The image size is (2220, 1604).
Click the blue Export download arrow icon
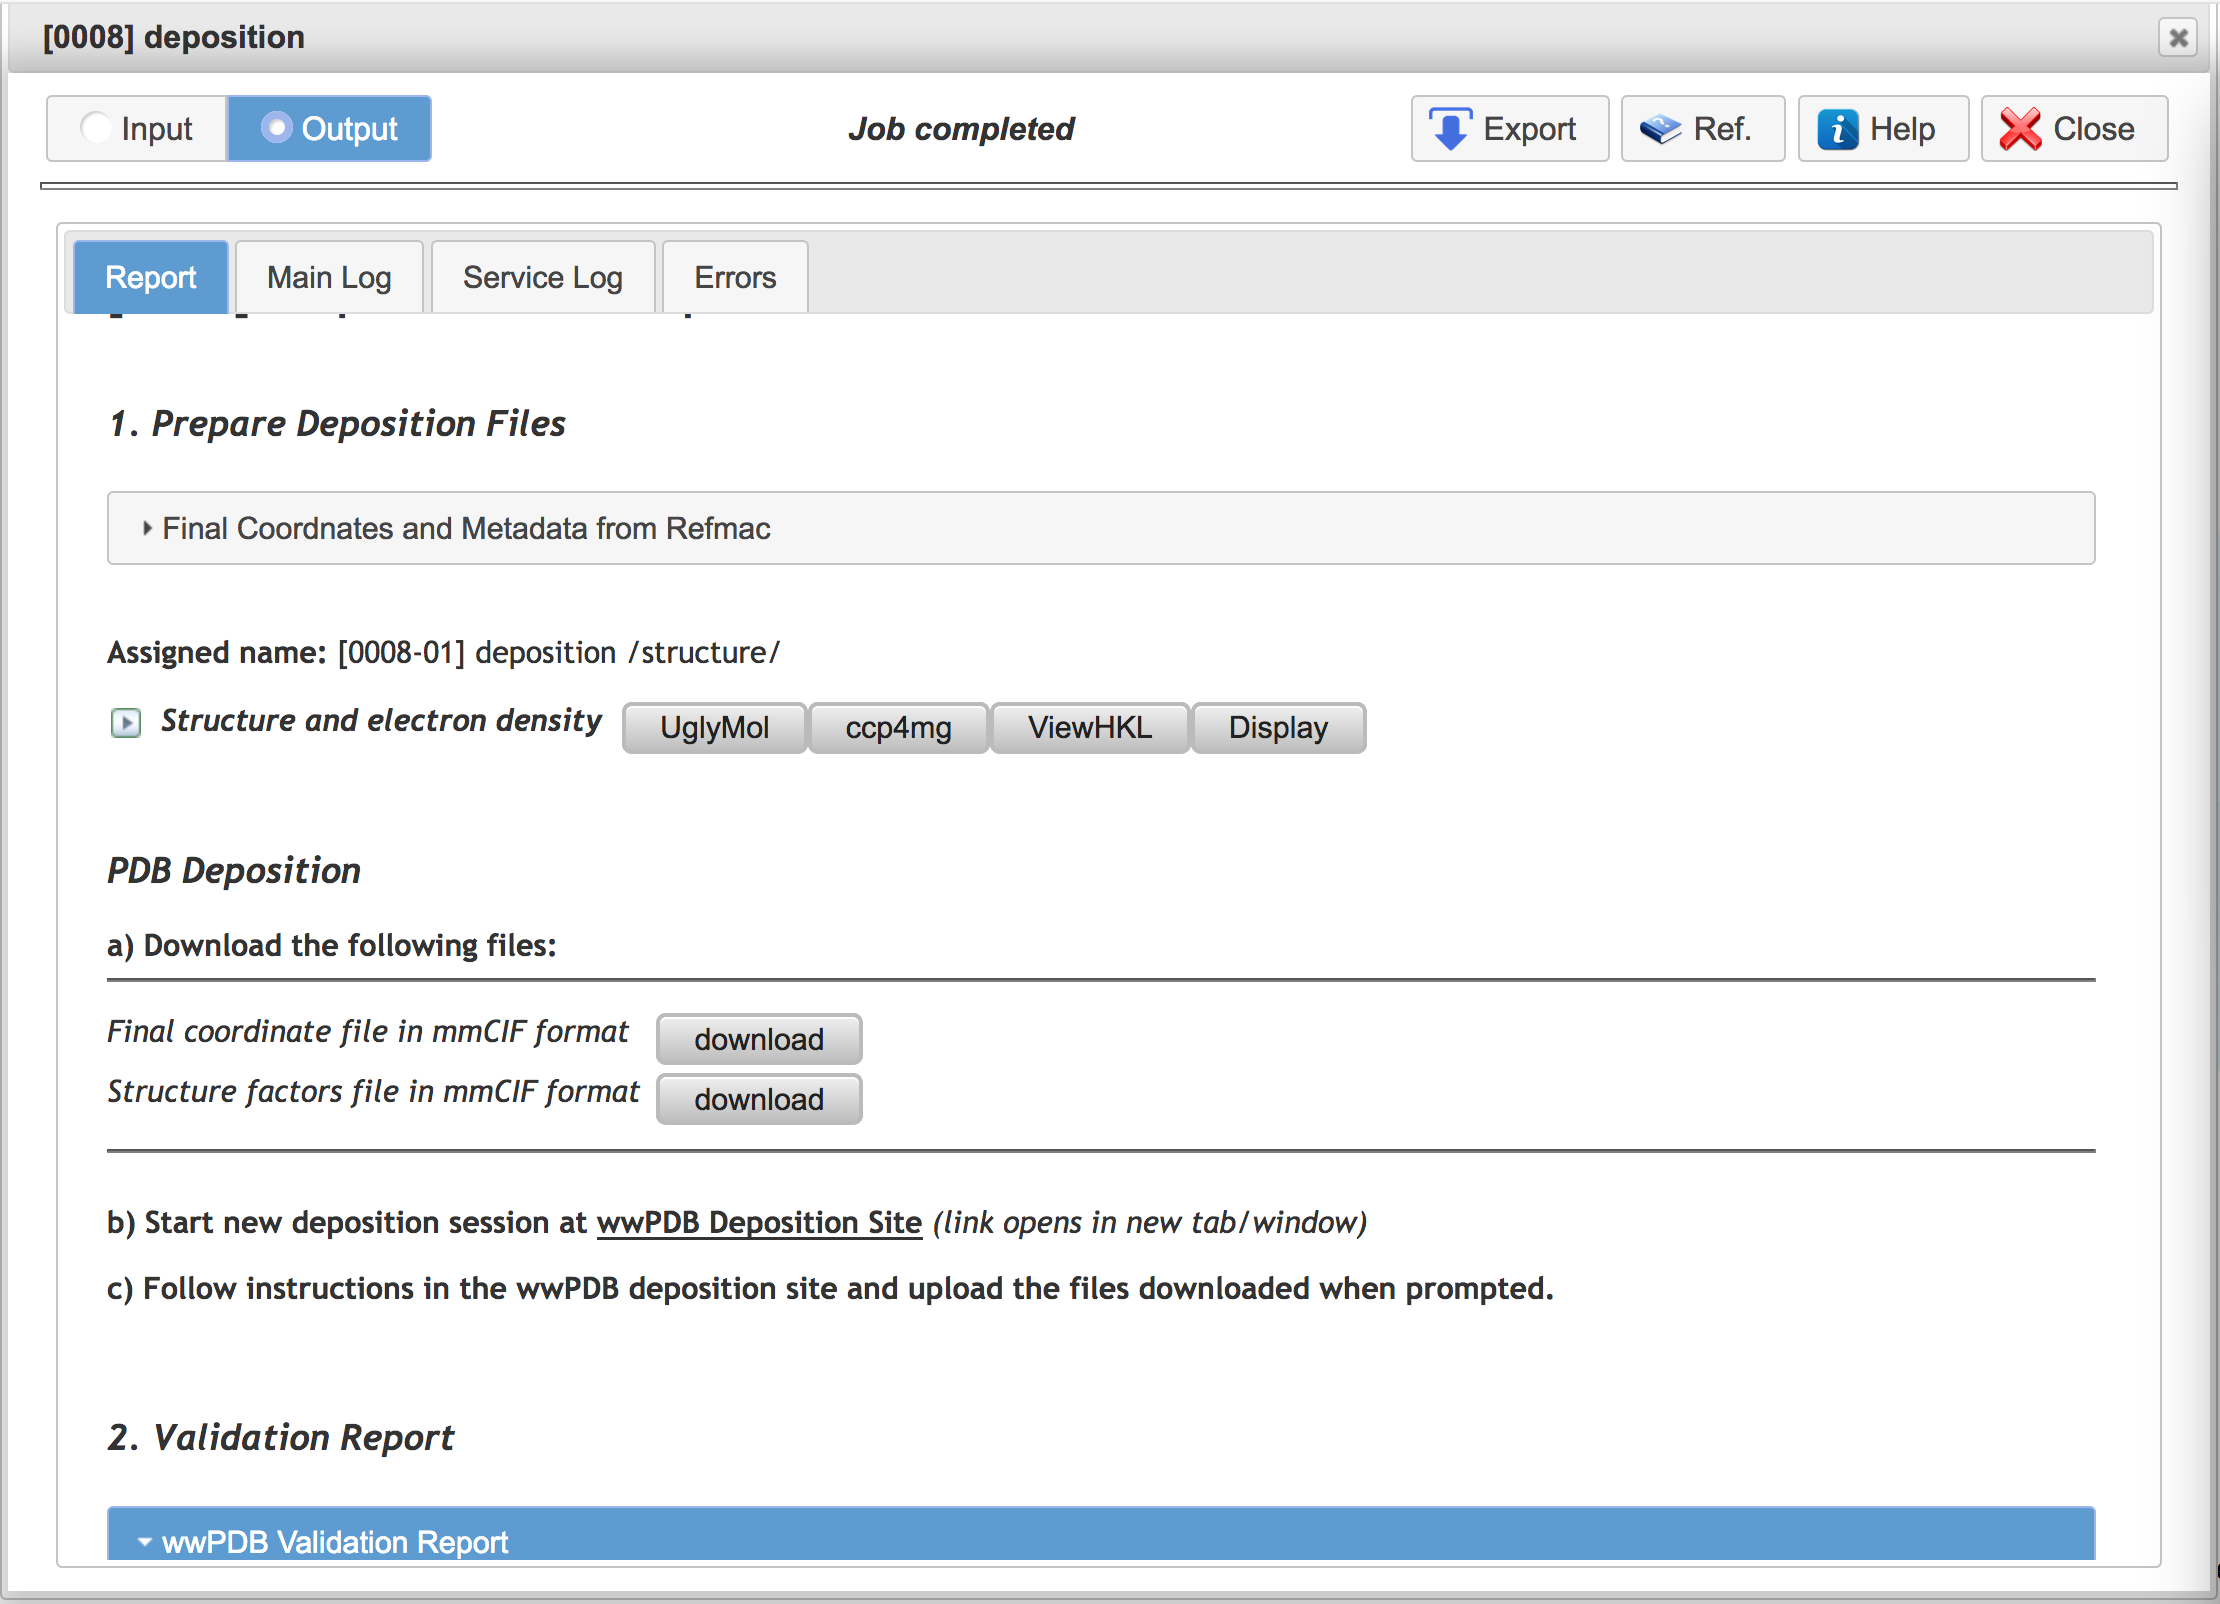pyautogui.click(x=1450, y=129)
